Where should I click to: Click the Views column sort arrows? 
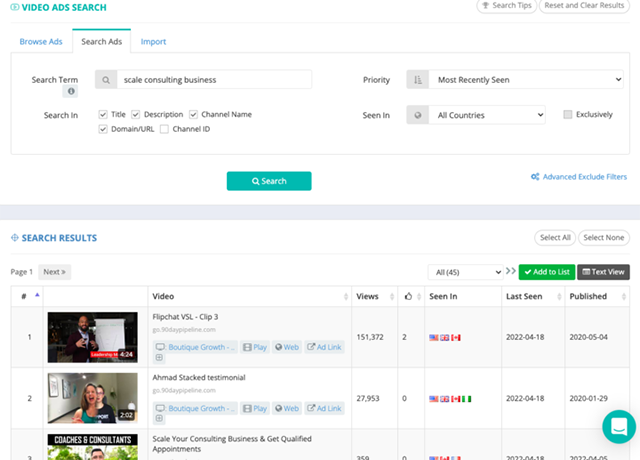point(392,297)
